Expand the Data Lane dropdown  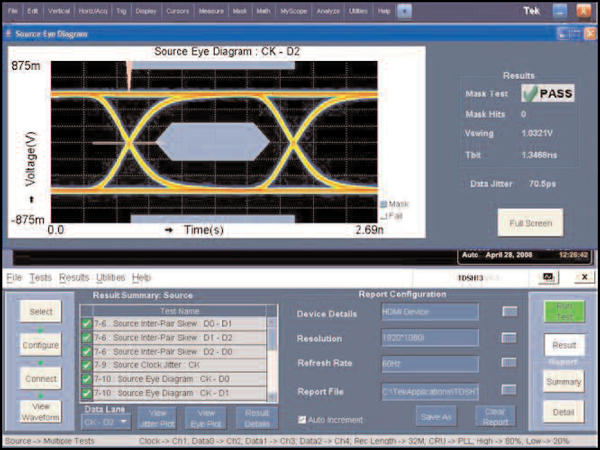(123, 422)
